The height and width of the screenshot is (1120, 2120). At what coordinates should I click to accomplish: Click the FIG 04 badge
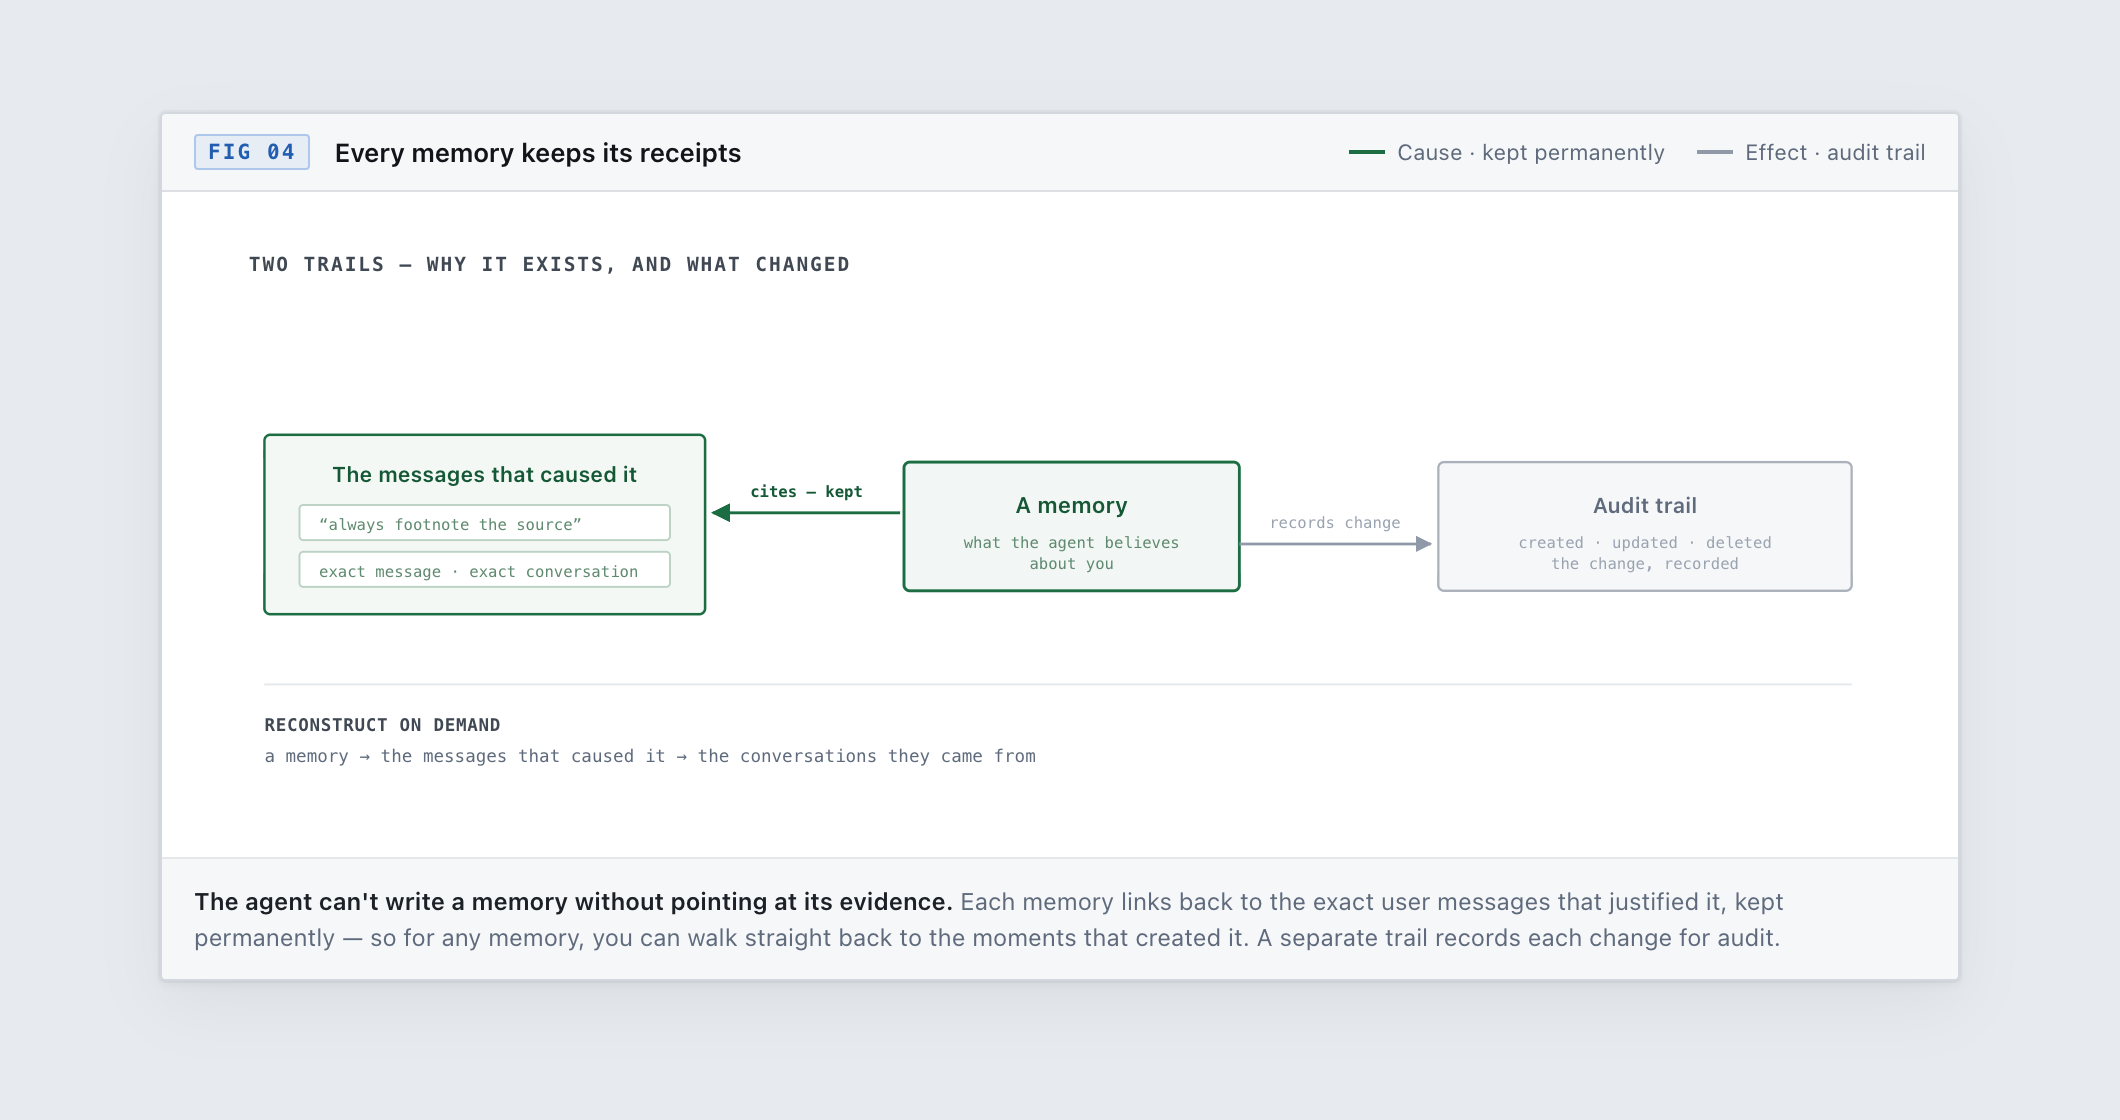251,152
